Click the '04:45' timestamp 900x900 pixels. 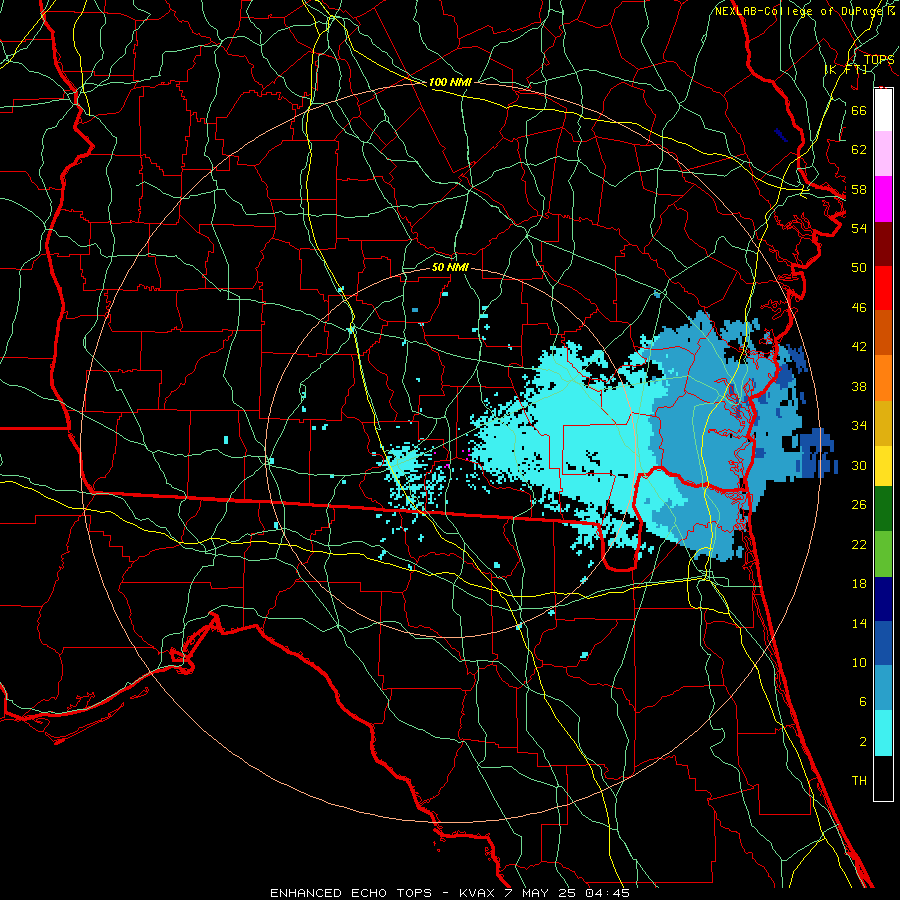pyautogui.click(x=608, y=893)
